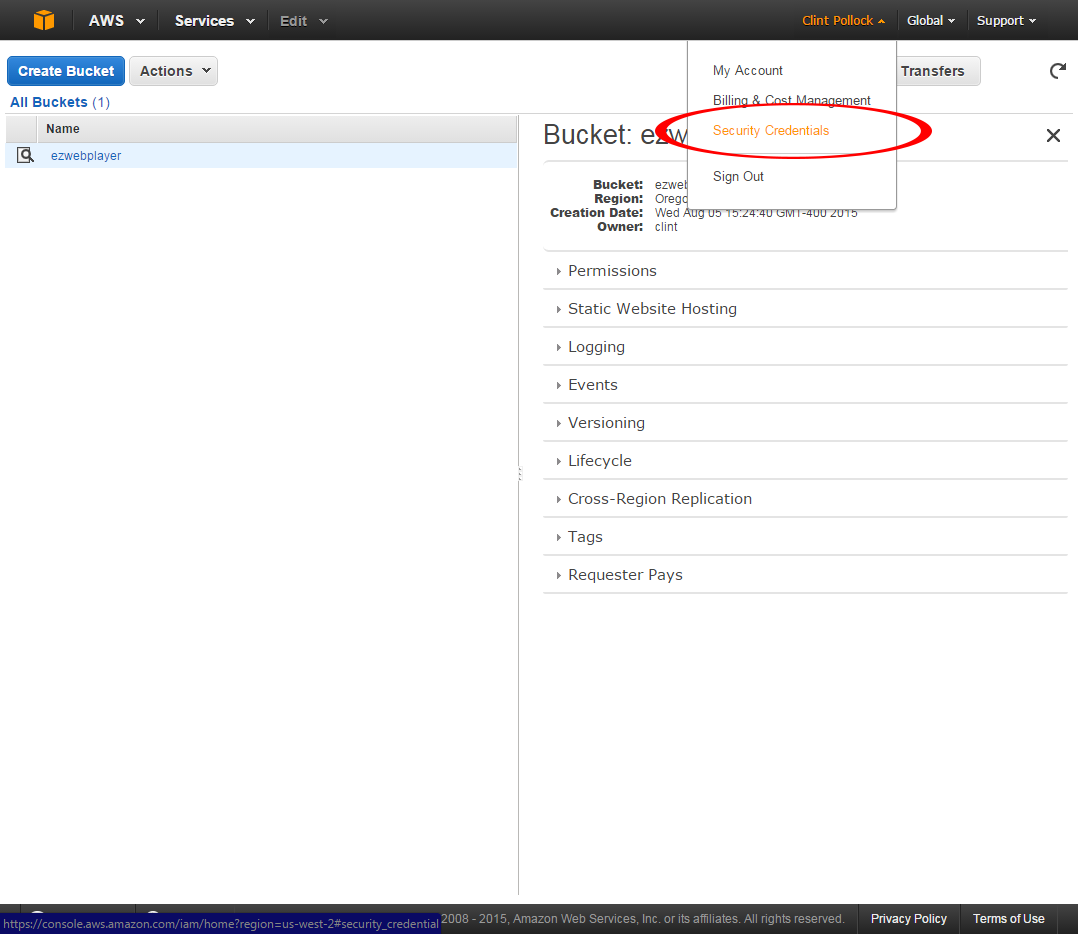This screenshot has height=934, width=1078.
Task: Click the refresh icon near Transfers
Action: coord(1057,71)
